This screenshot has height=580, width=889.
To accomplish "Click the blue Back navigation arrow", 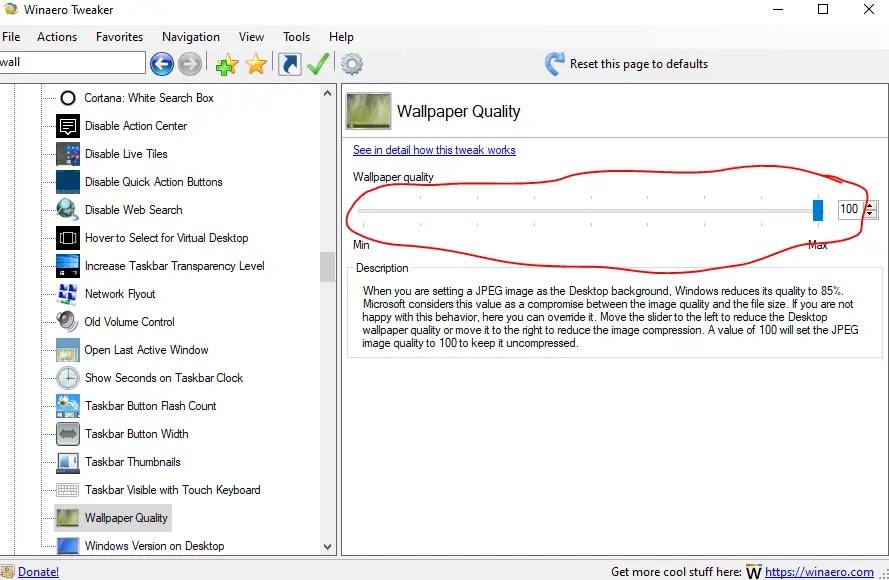I will tap(162, 63).
